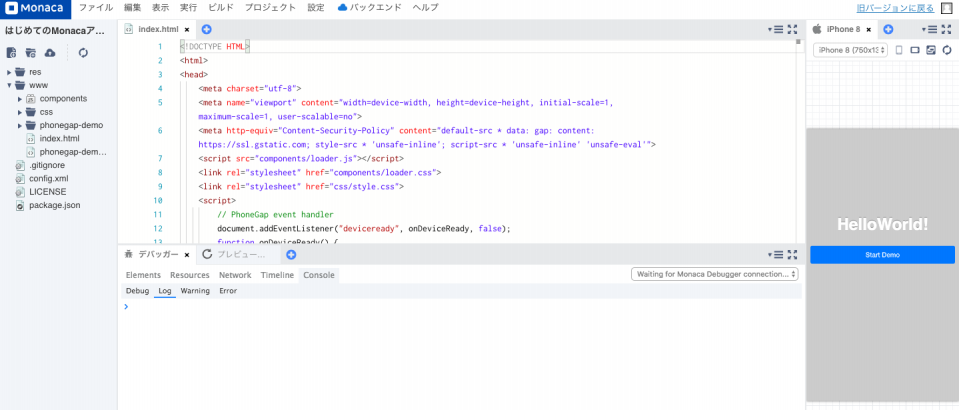Click the .gitignore file icon

pyautogui.click(x=20, y=165)
